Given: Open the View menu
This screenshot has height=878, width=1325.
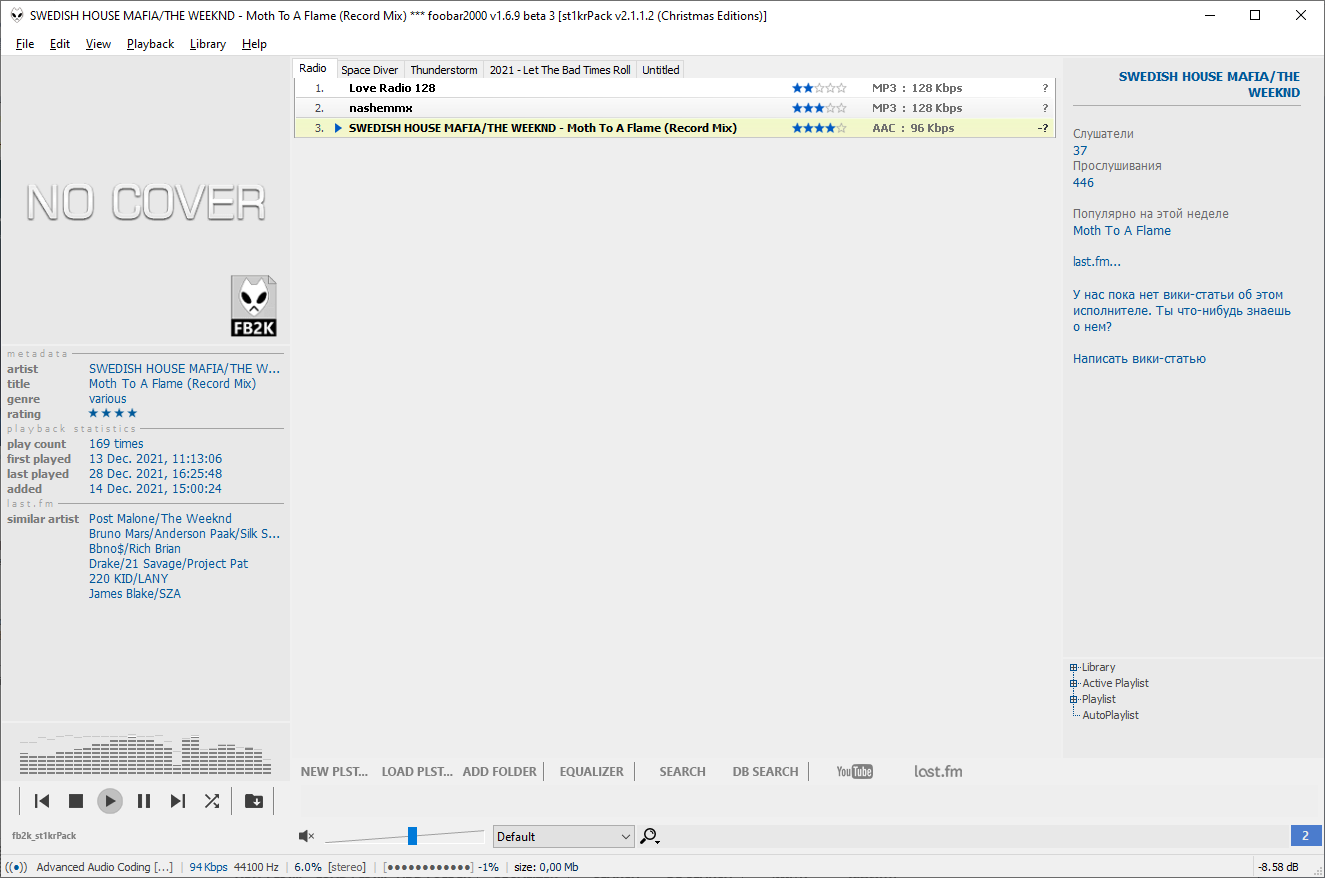Looking at the screenshot, I should [98, 44].
